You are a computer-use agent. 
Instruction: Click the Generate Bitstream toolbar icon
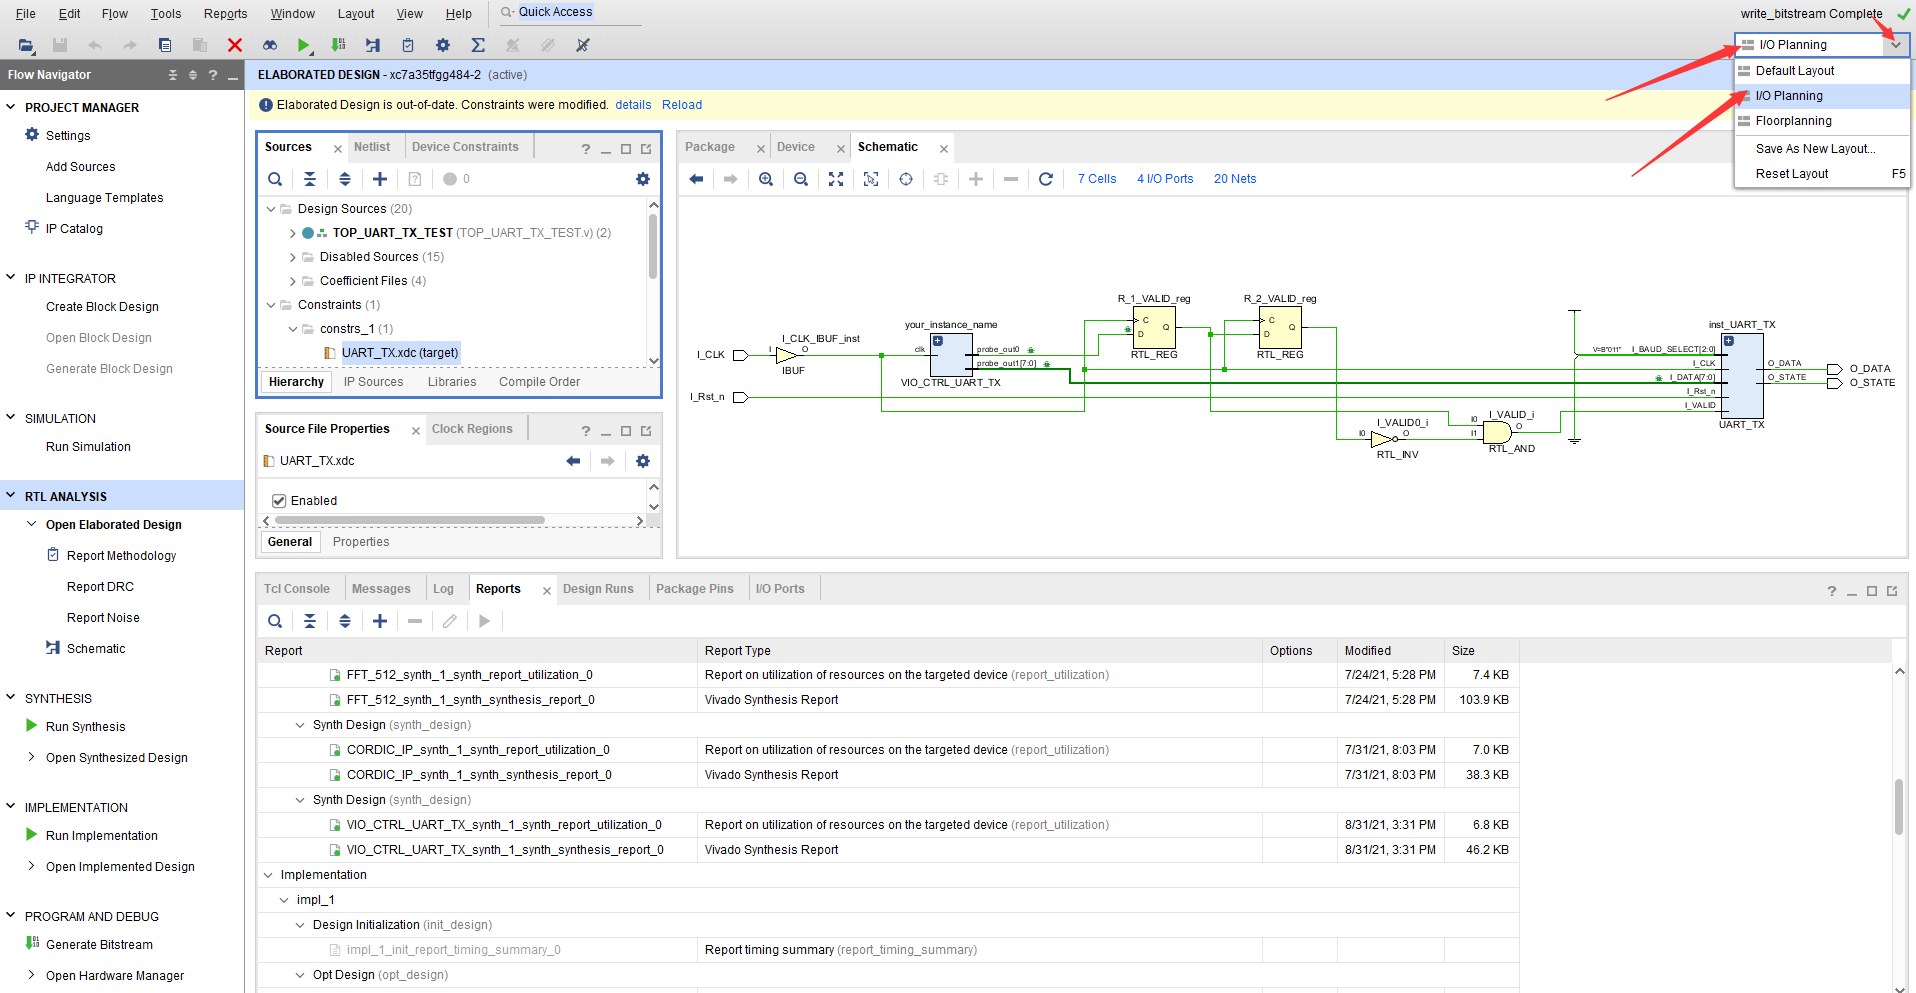click(x=338, y=45)
